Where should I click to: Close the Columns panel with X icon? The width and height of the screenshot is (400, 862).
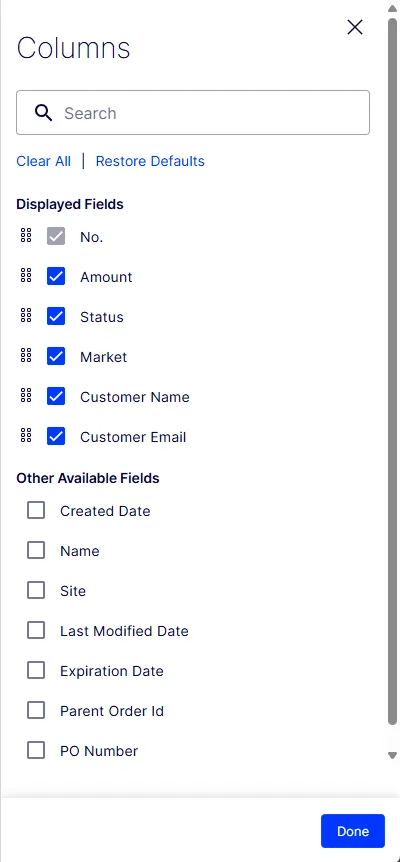point(355,27)
